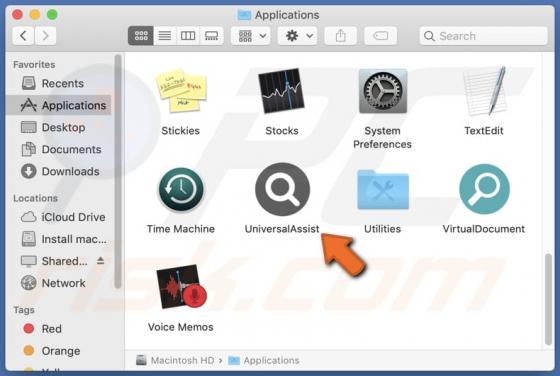
Task: Click the Edit Tags toolbar button
Action: [x=380, y=36]
